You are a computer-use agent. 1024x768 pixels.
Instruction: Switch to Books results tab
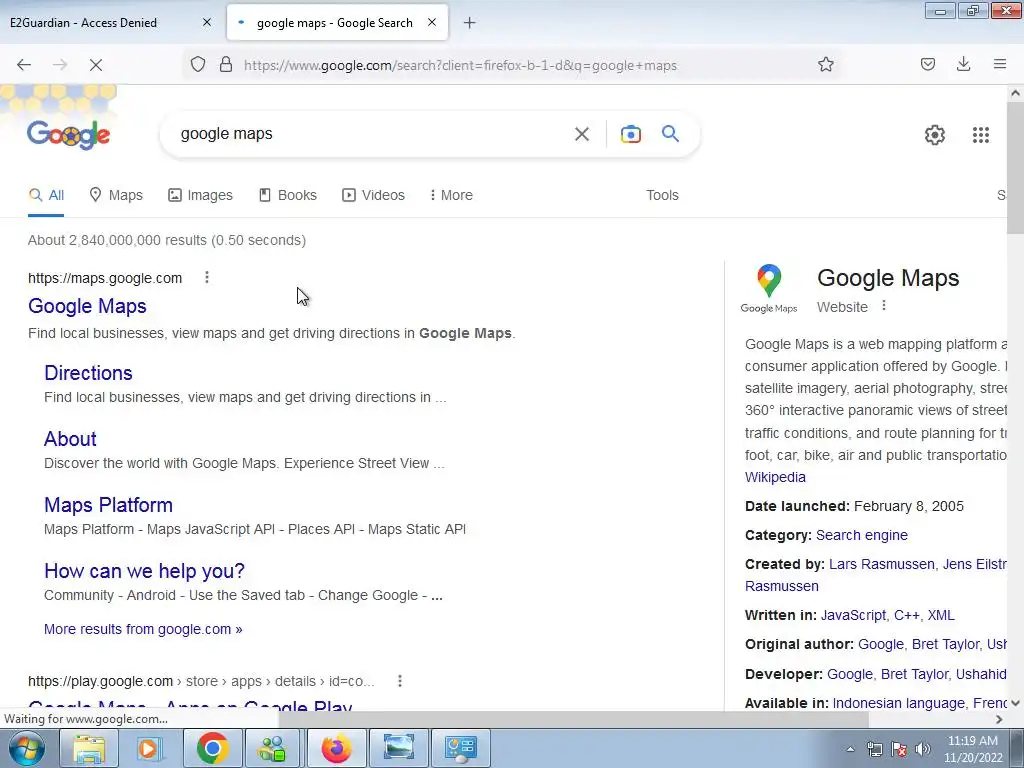tap(288, 195)
